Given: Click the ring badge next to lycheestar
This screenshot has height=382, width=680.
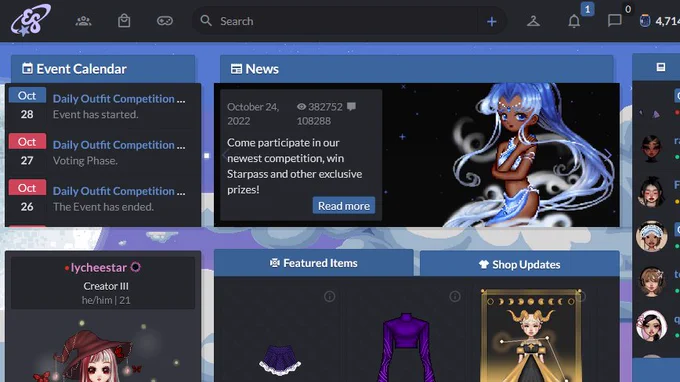Looking at the screenshot, I should pyautogui.click(x=135, y=267).
